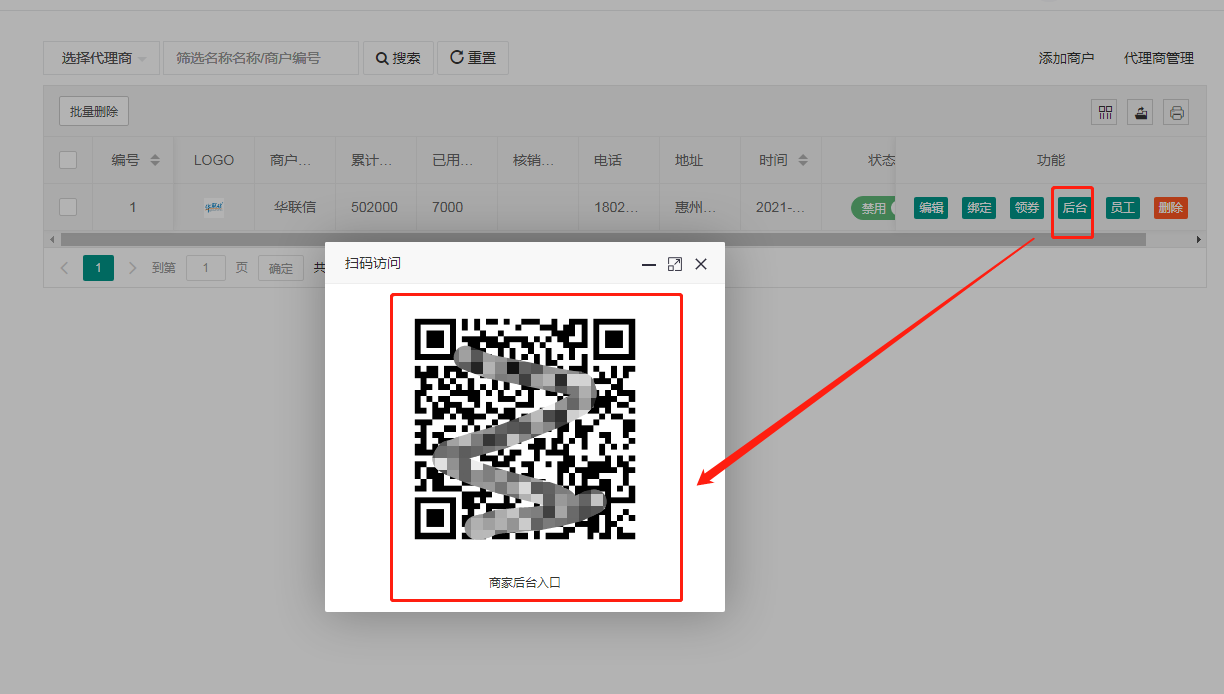Click the page number jump input
This screenshot has height=694, width=1224.
tap(206, 268)
